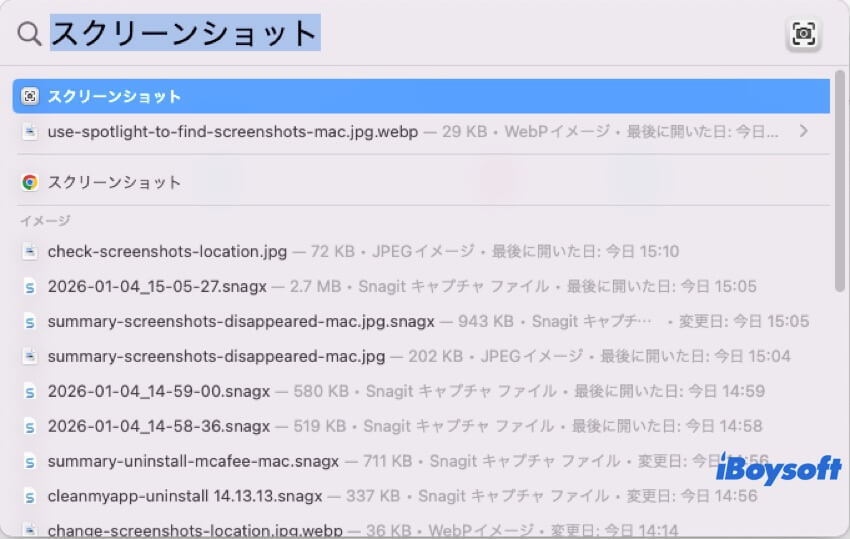Open change-screenshots-location.jpg.webp
The image size is (850, 539).
click(421, 529)
